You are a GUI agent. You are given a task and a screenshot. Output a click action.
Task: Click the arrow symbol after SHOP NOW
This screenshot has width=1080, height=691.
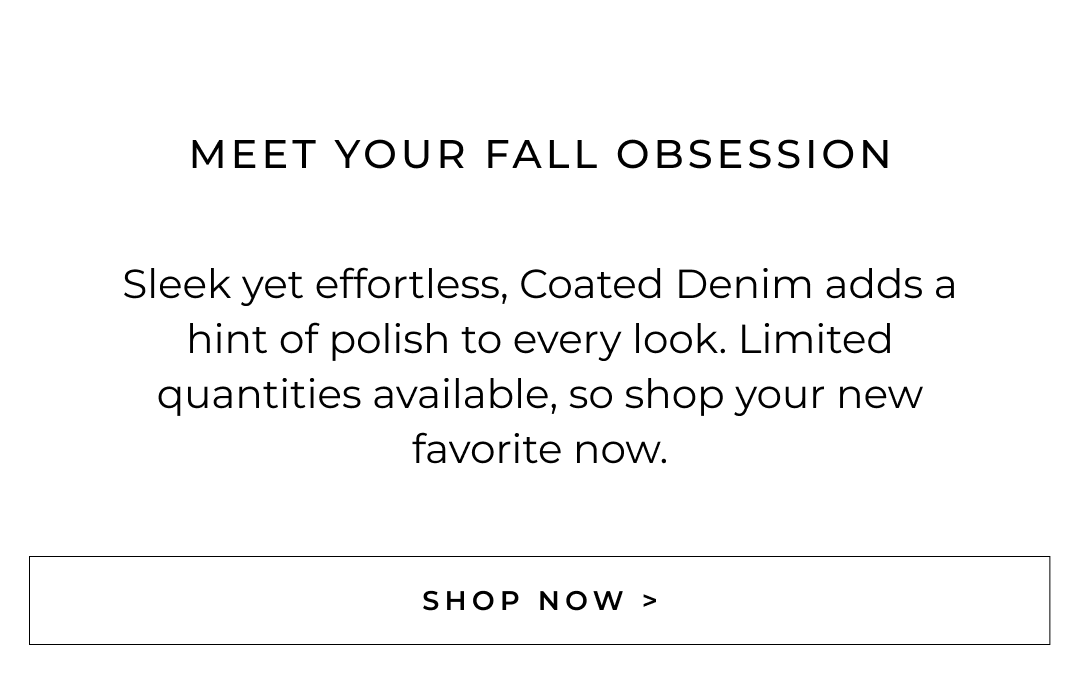[651, 601]
